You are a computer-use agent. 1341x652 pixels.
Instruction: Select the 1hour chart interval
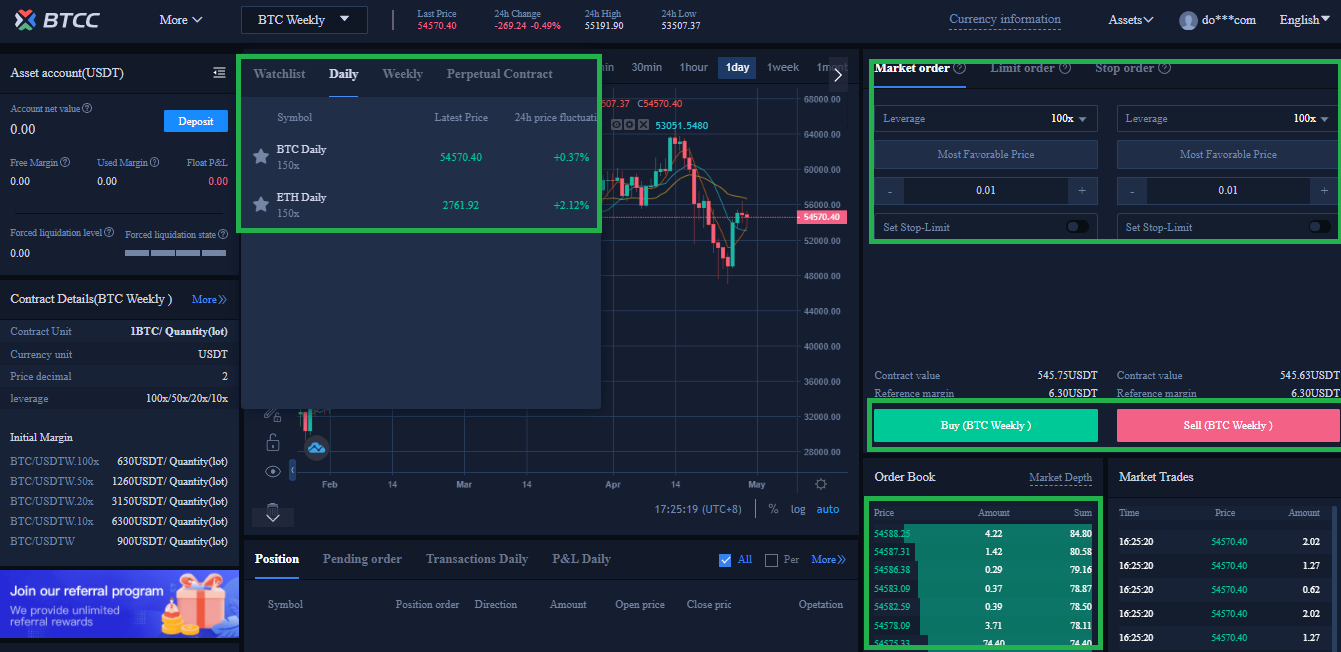pos(693,67)
